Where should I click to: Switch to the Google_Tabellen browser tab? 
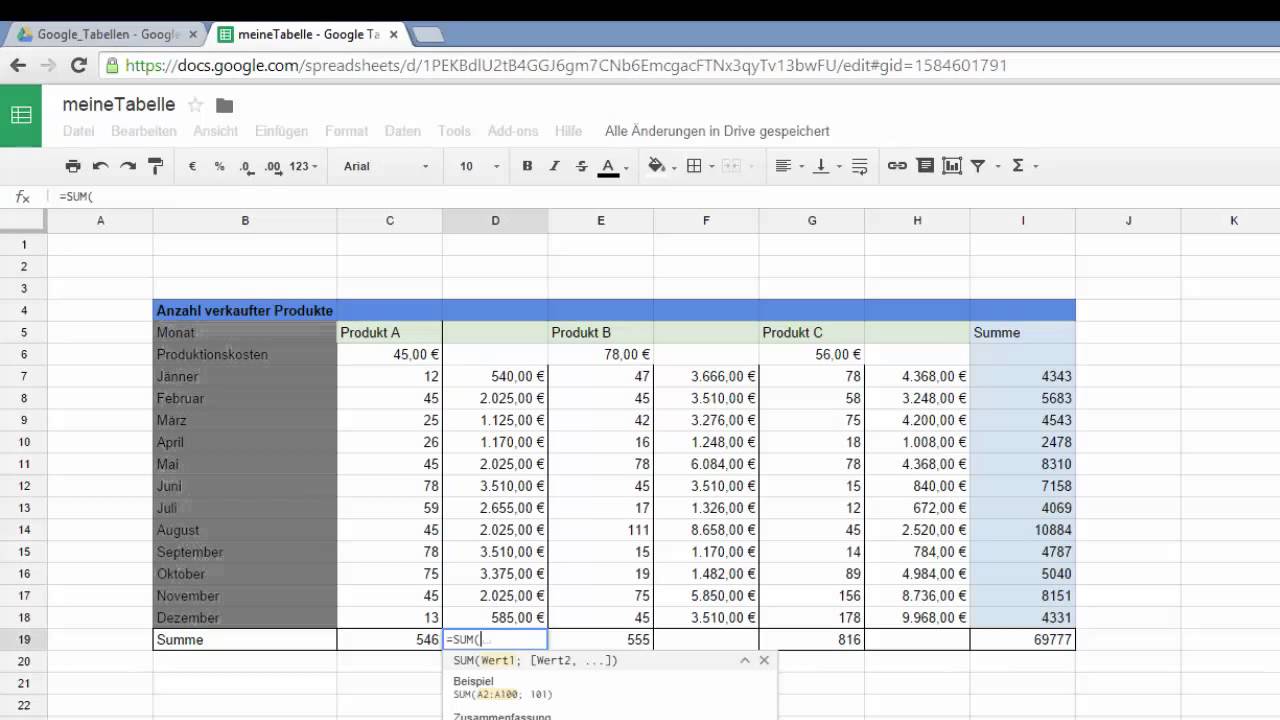click(x=104, y=35)
